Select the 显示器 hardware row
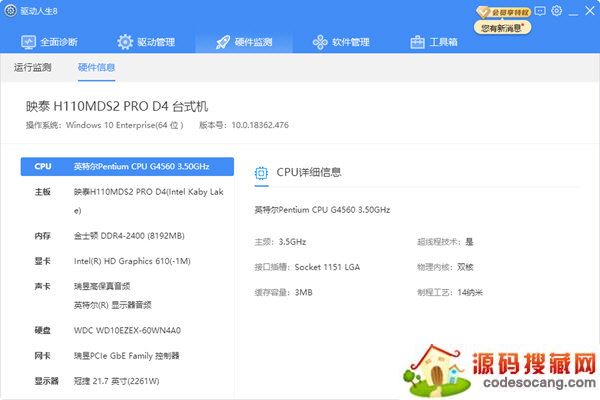600x400 pixels. (x=127, y=381)
